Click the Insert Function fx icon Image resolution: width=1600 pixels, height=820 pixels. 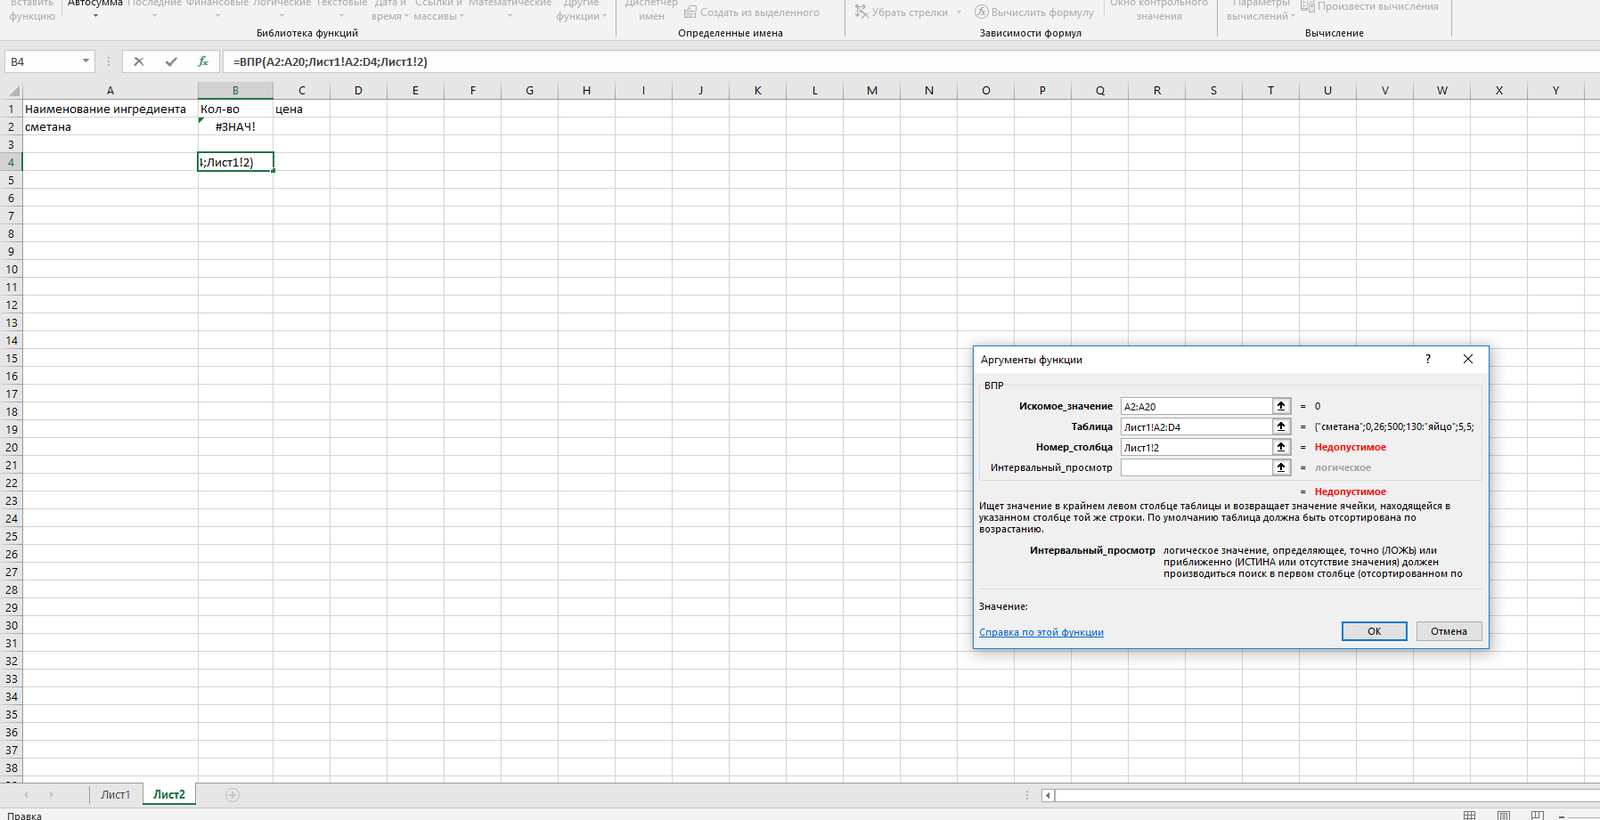coord(203,62)
